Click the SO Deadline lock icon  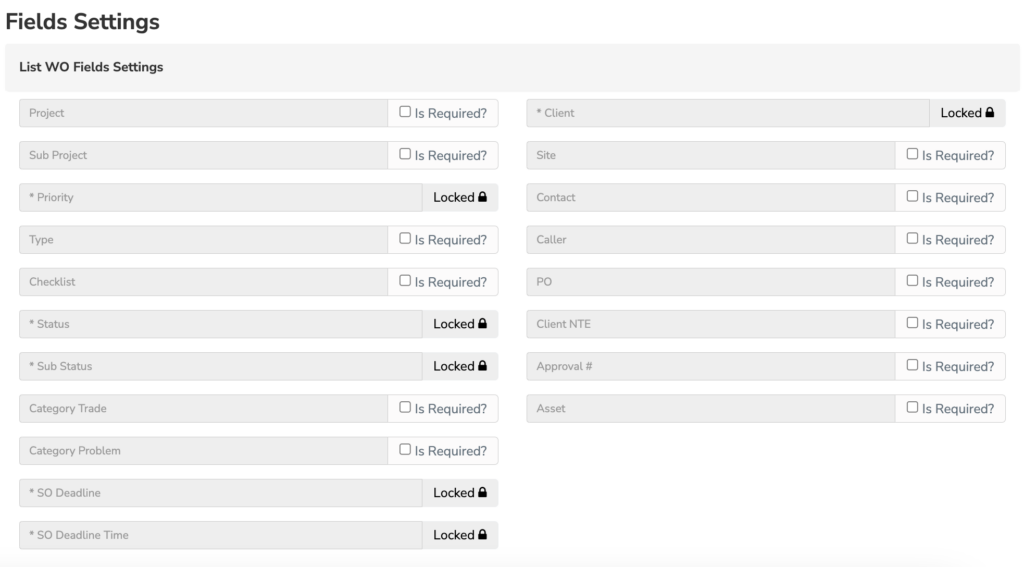tap(482, 493)
